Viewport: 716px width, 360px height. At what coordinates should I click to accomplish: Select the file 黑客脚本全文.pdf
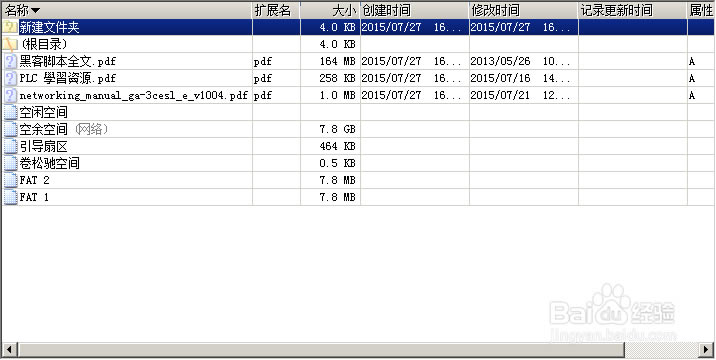pyautogui.click(x=68, y=61)
